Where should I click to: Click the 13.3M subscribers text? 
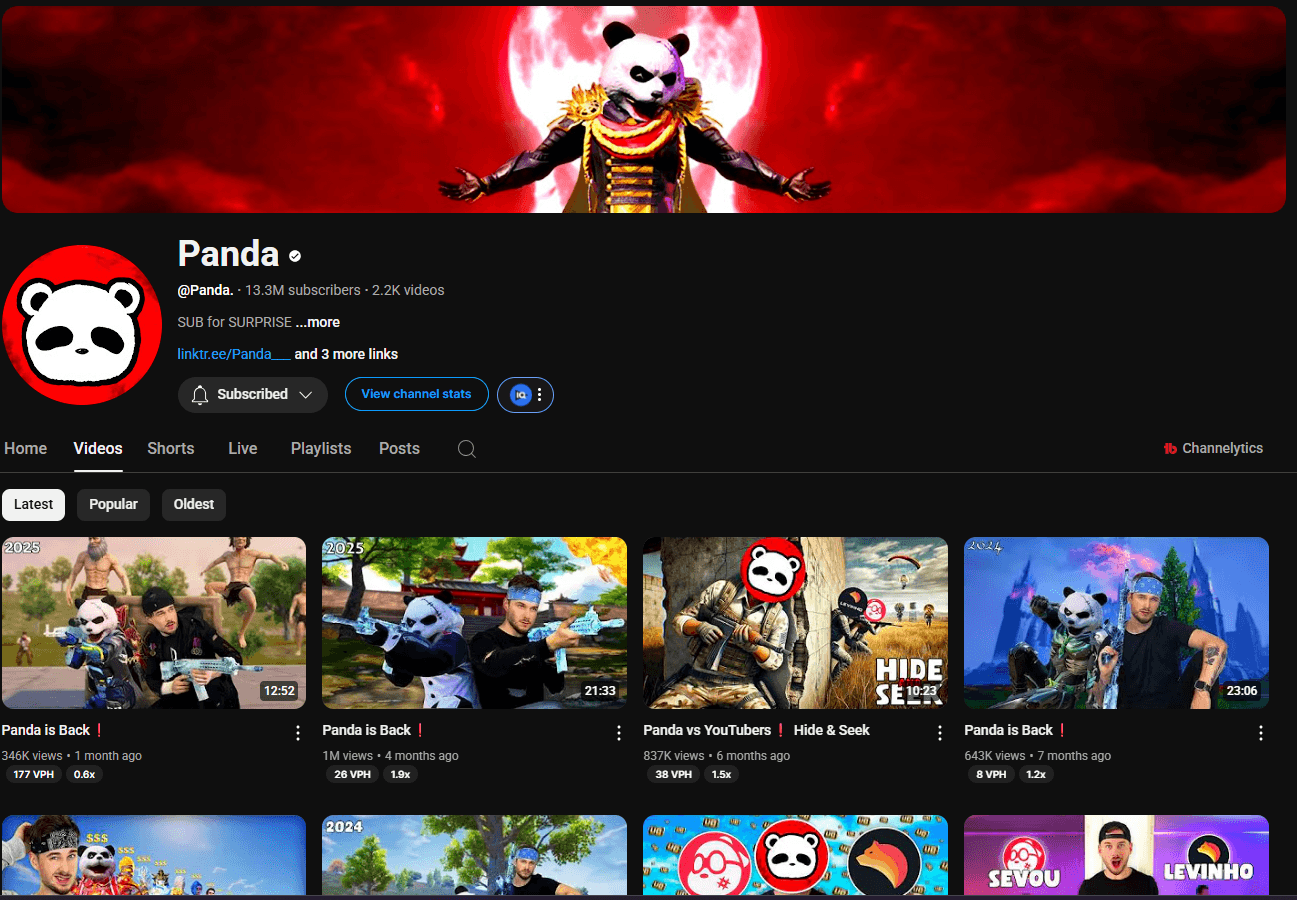click(x=303, y=290)
